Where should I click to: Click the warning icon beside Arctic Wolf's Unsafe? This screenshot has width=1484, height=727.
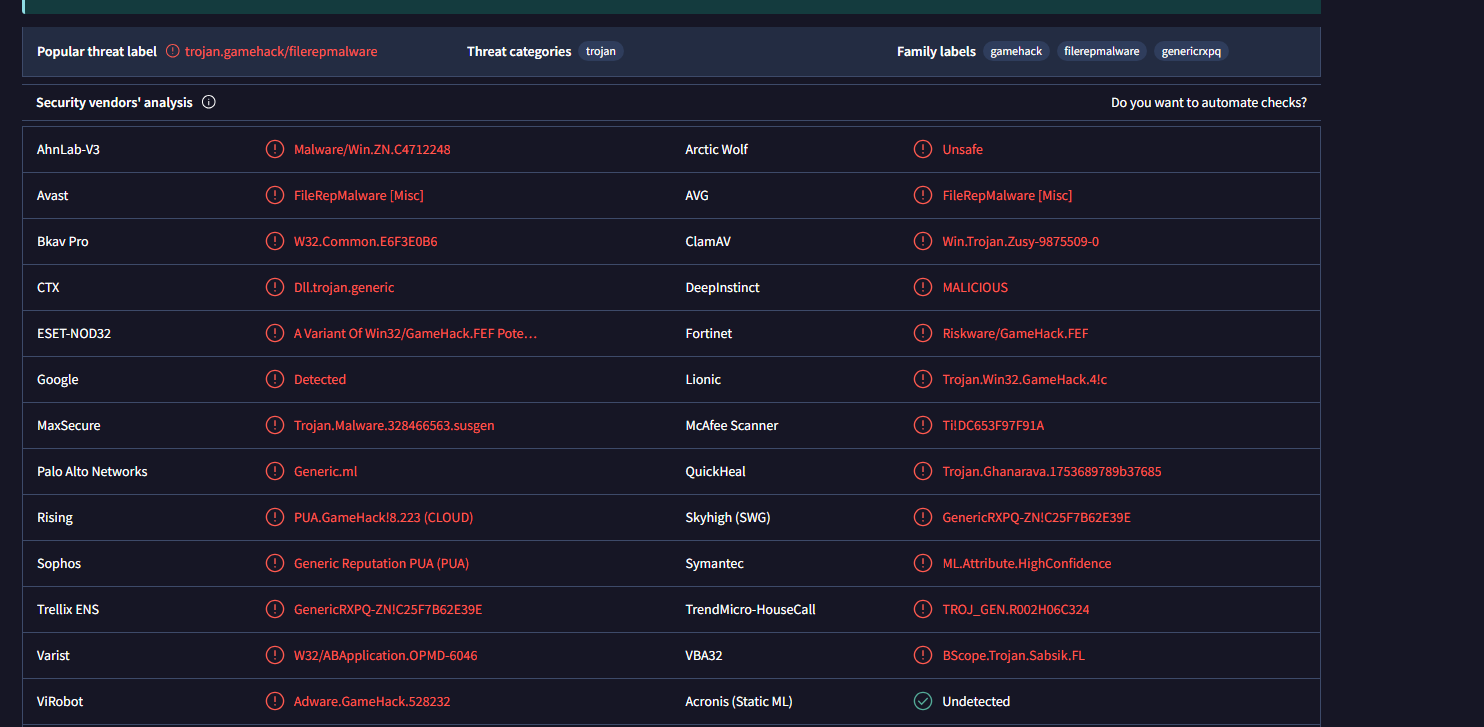tap(923, 149)
